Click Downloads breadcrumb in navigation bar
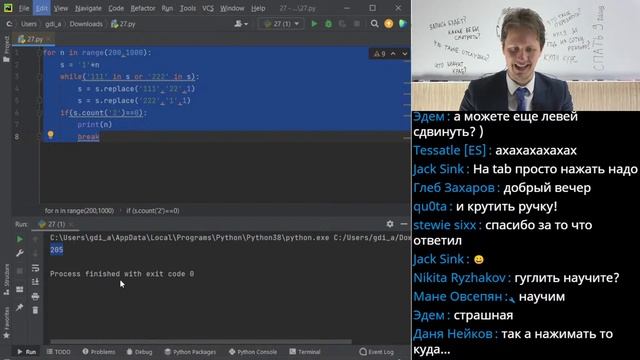This screenshot has height=360, width=640. pyautogui.click(x=86, y=24)
